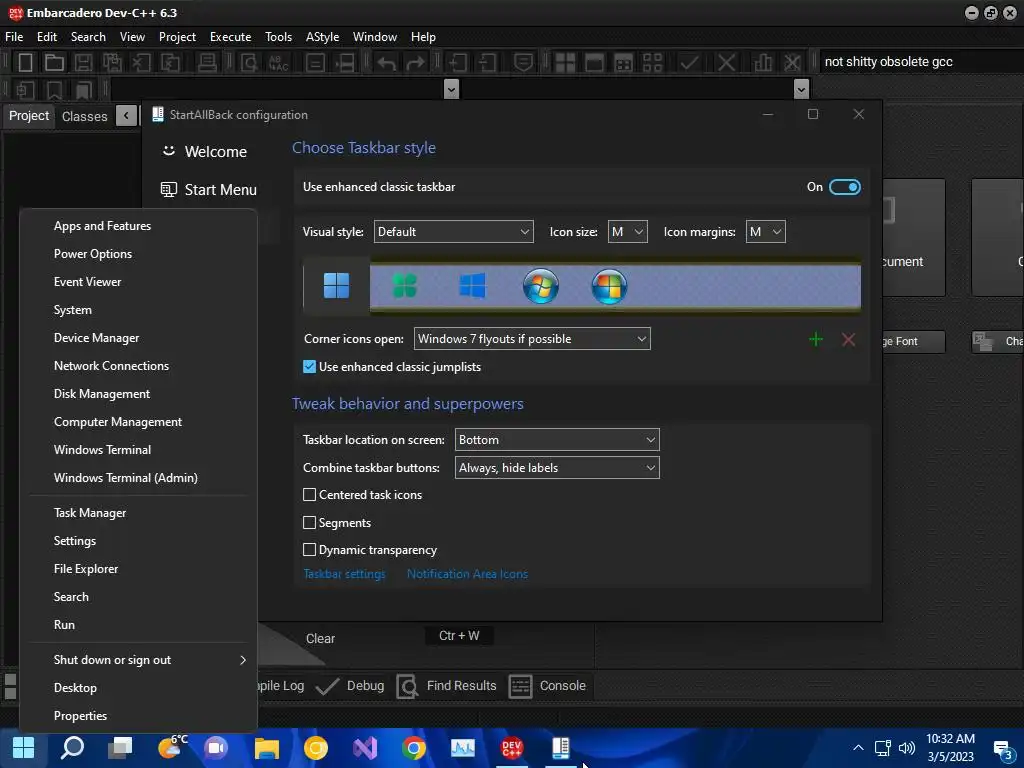The height and width of the screenshot is (768, 1024).
Task: Click the green plus icon in StartAllBack
Action: tap(816, 340)
